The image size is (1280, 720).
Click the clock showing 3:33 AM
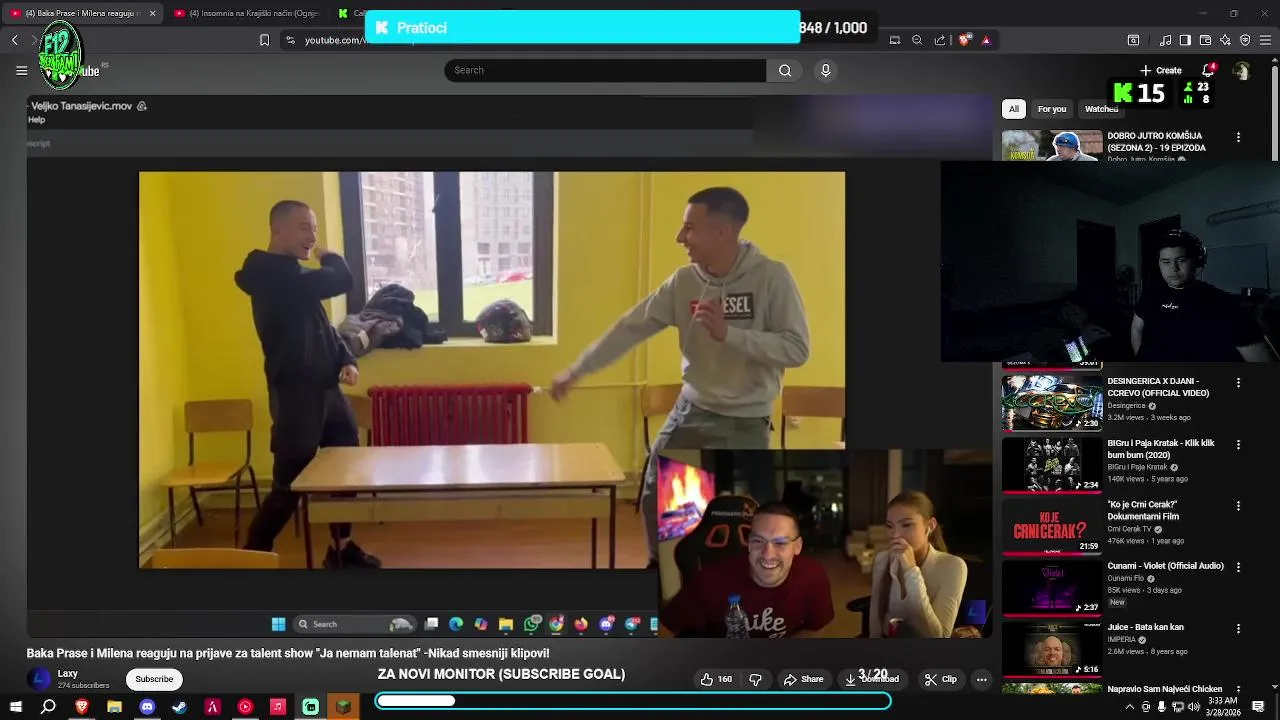1222,701
